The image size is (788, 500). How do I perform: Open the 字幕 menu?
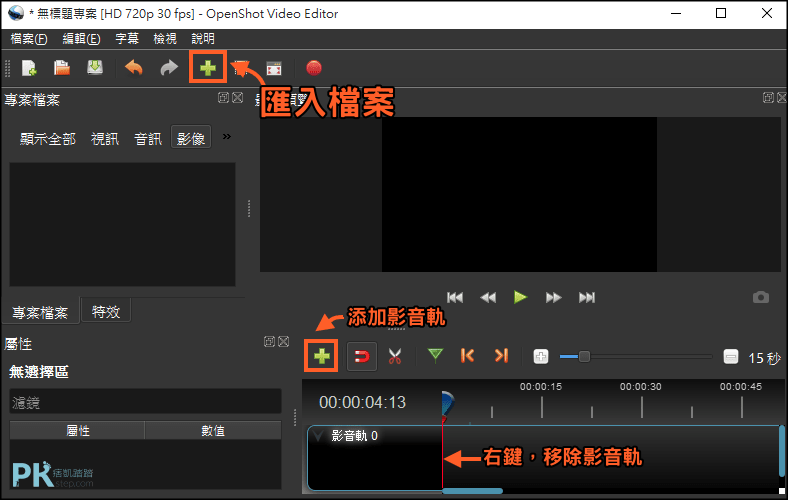(x=127, y=39)
